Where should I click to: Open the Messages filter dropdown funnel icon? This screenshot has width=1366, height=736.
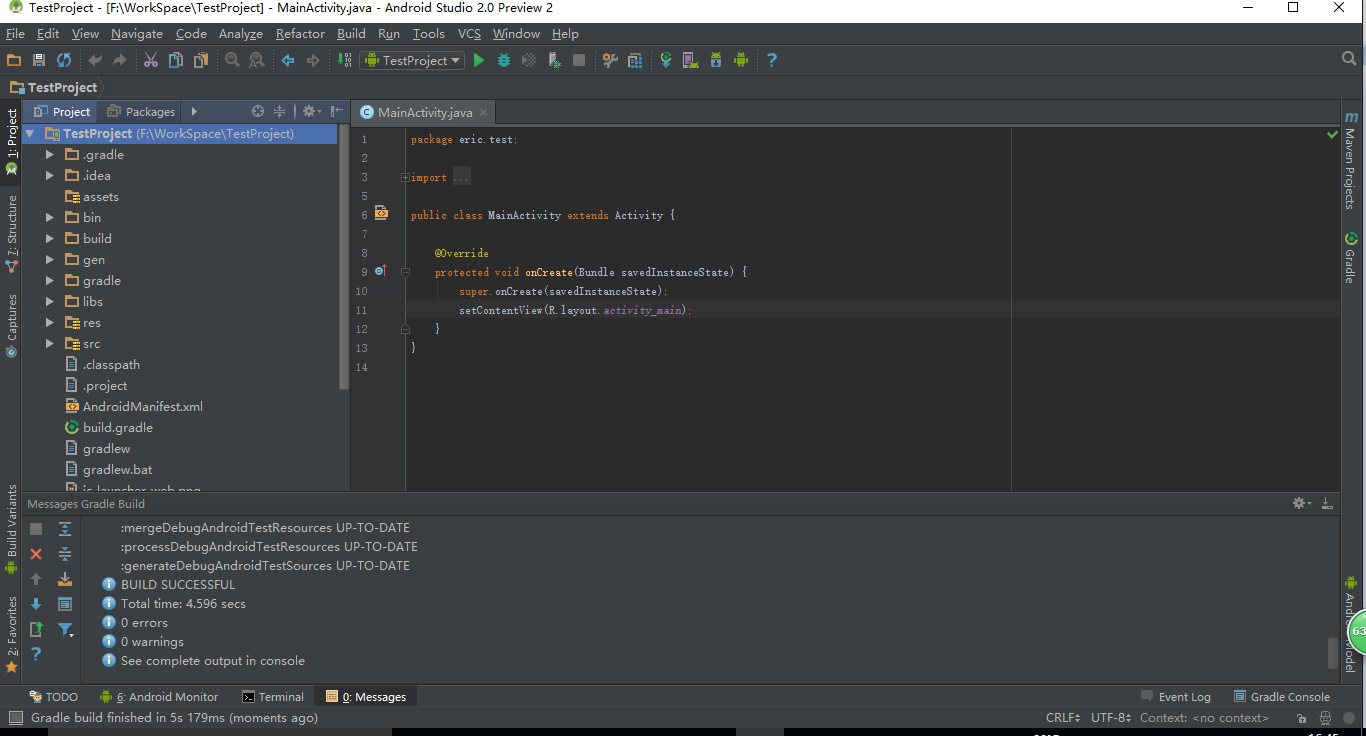click(65, 629)
